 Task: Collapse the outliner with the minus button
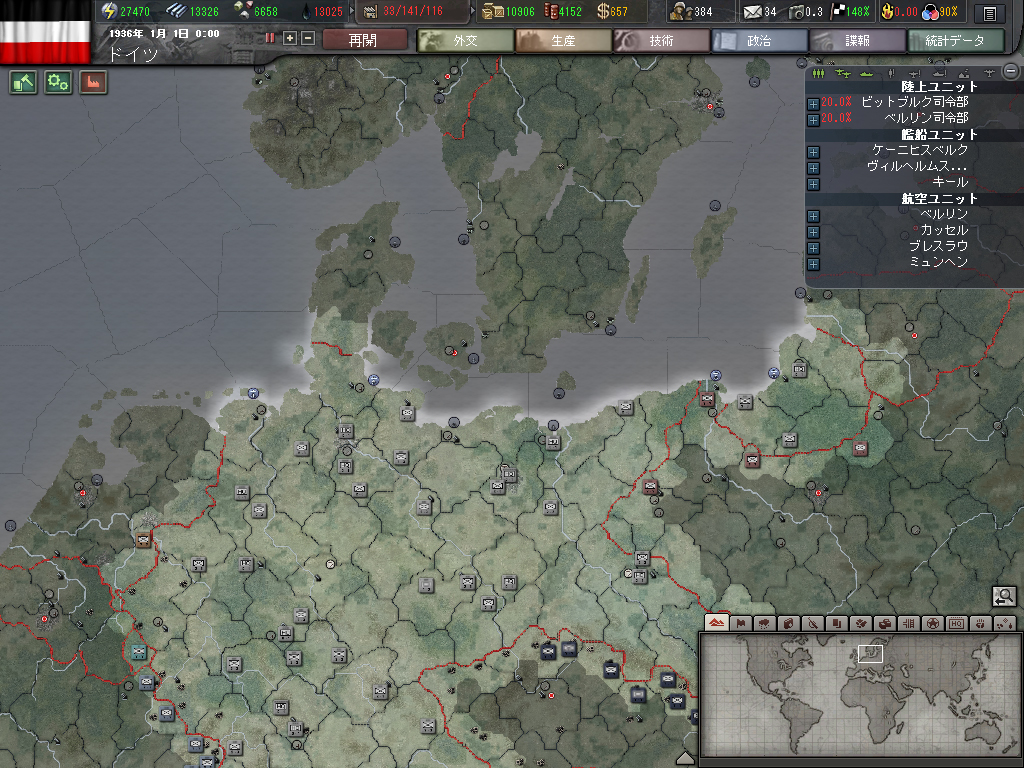[1011, 71]
